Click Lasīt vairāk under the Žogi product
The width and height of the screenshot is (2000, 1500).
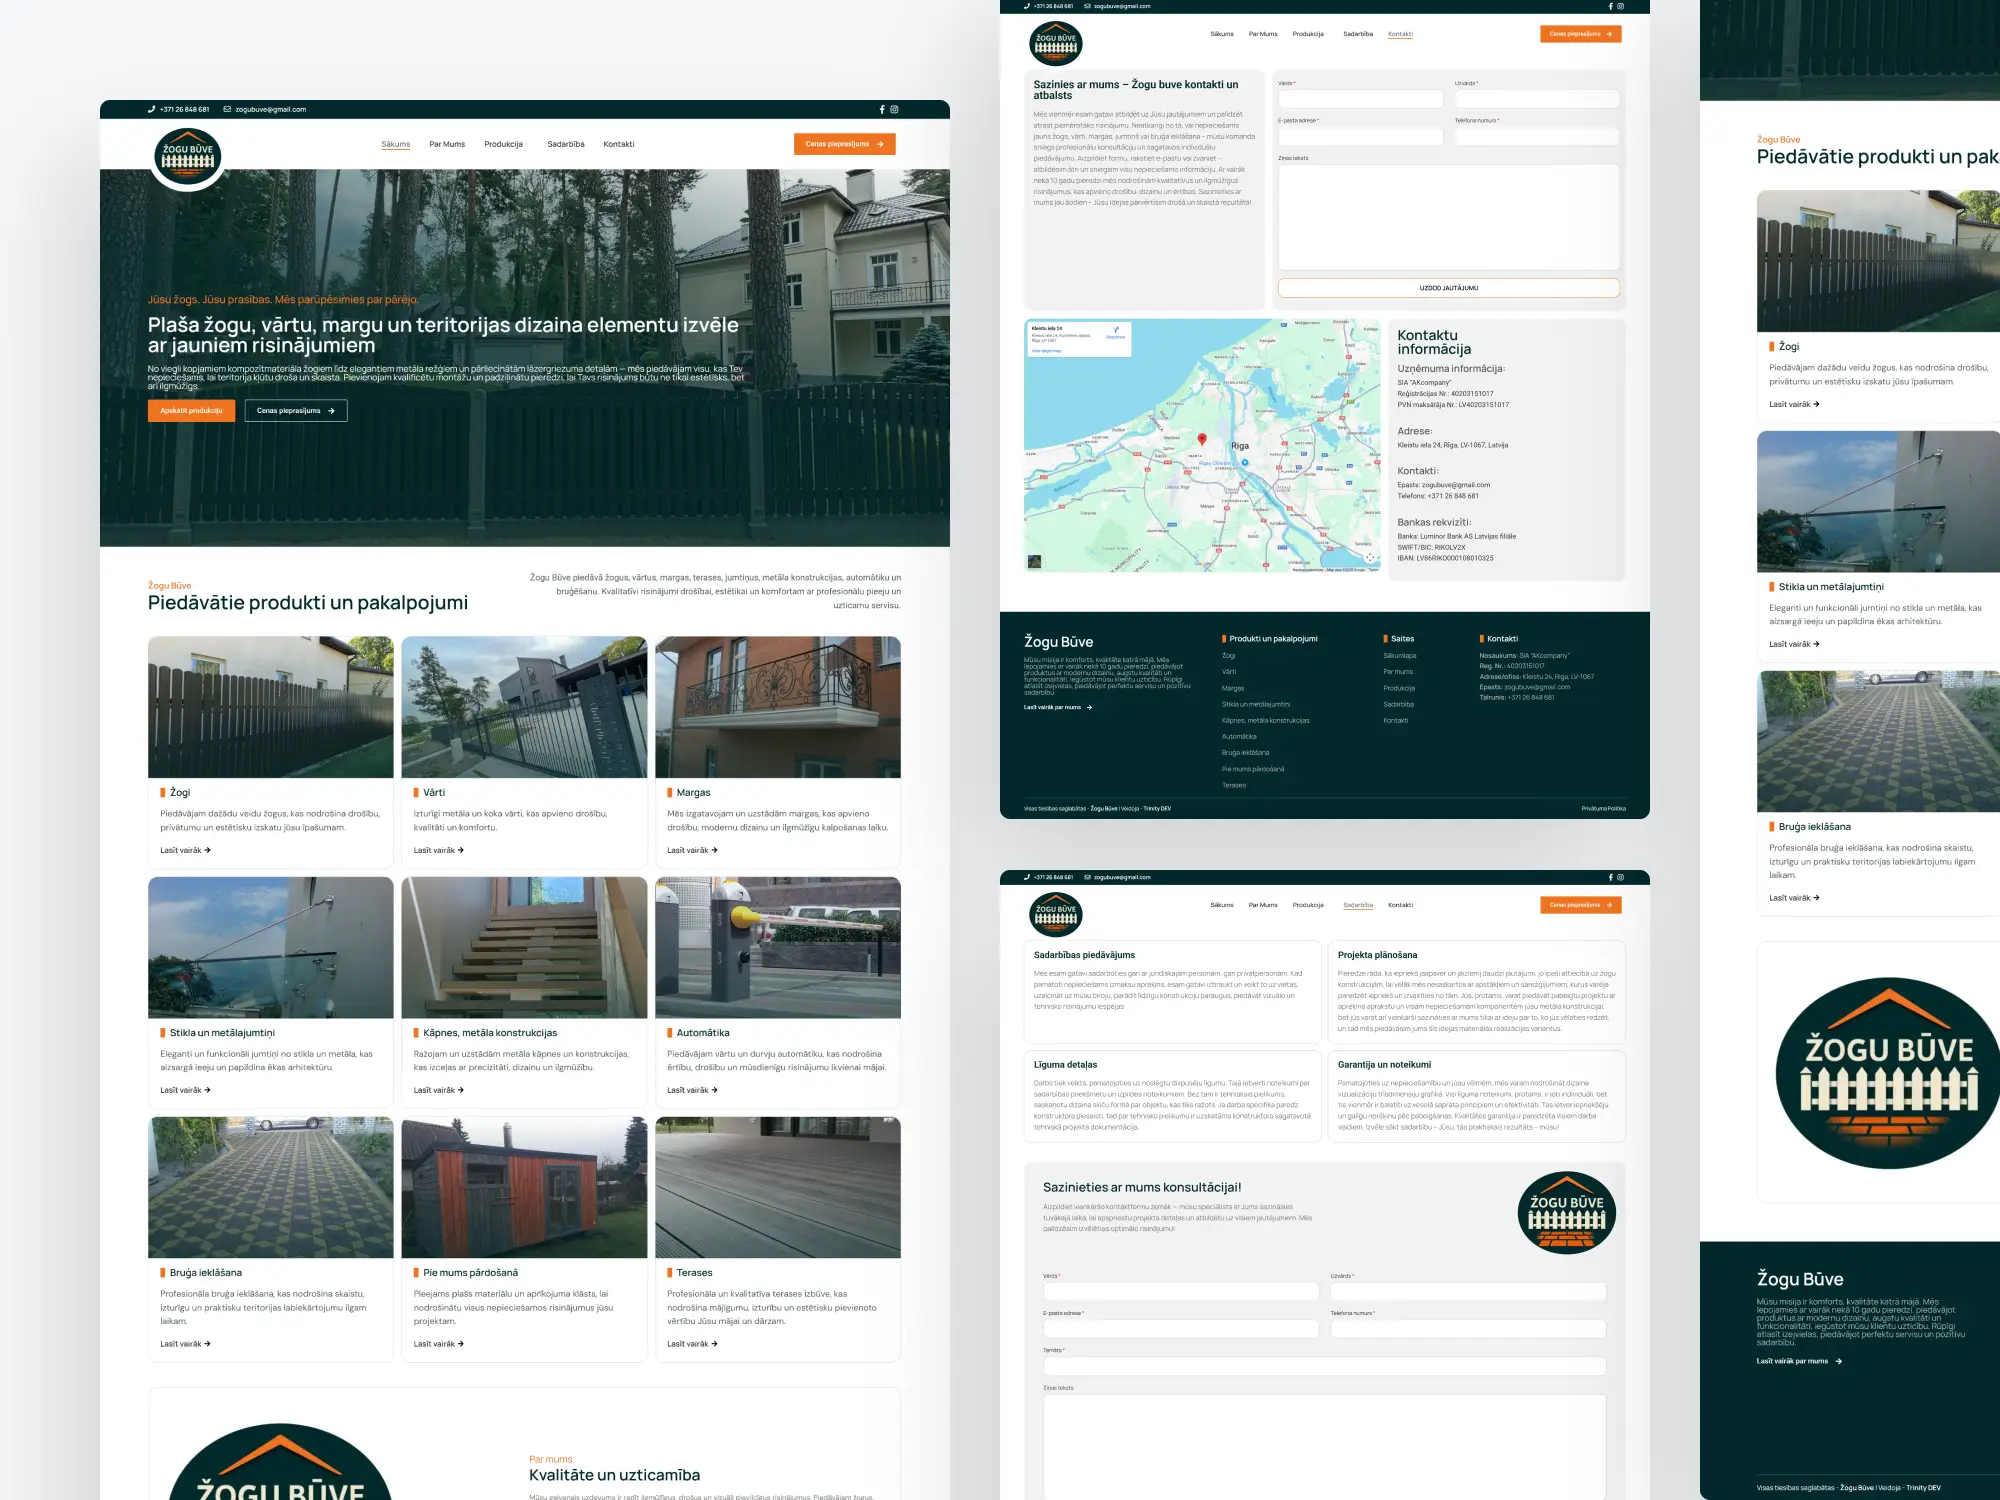point(183,849)
